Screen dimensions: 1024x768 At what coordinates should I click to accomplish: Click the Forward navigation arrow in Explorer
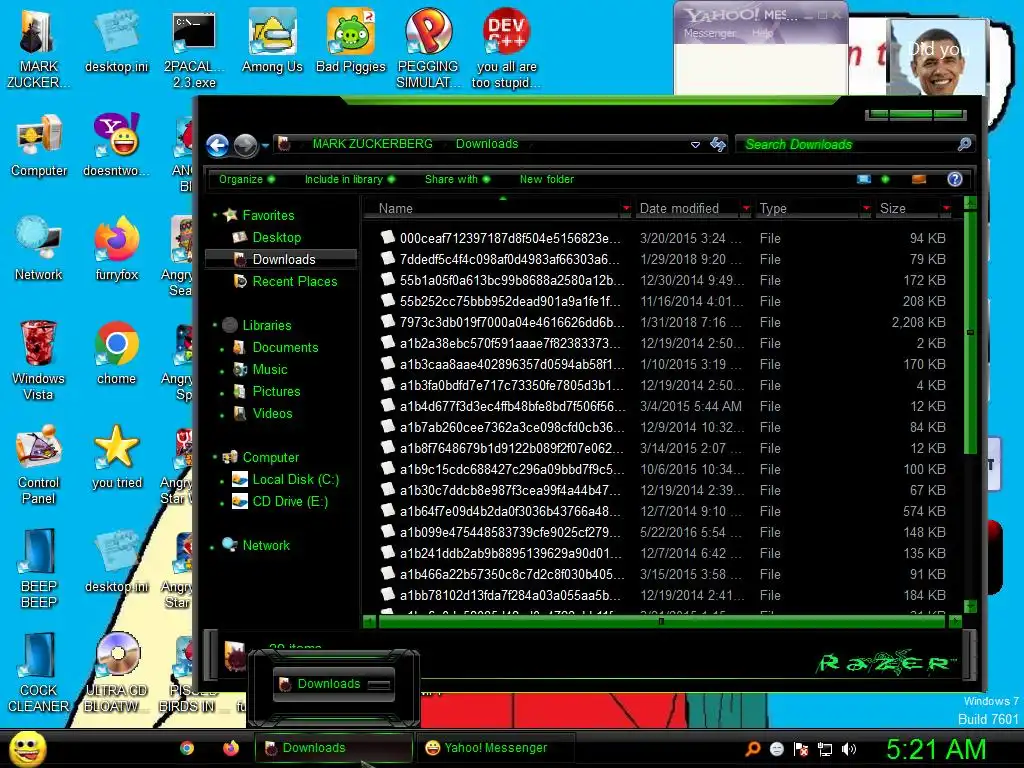tap(246, 145)
